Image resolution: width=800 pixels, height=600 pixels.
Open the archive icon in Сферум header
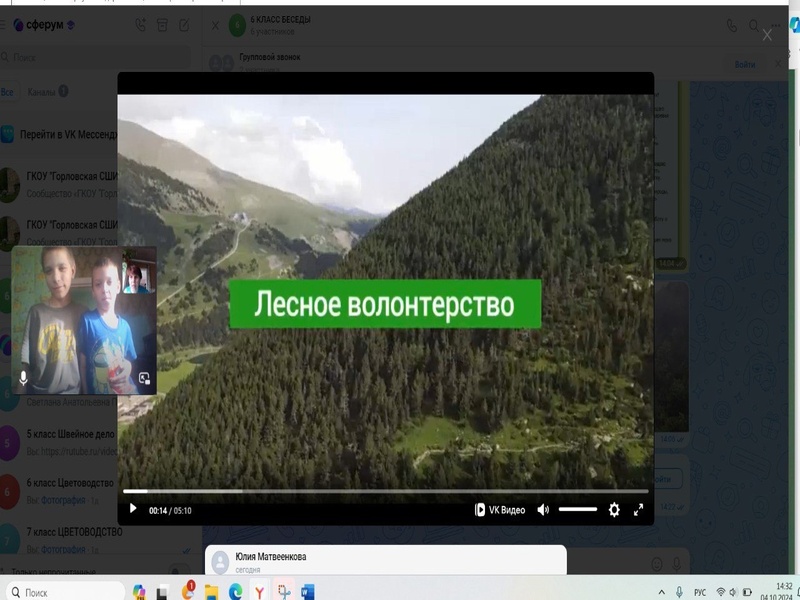(x=162, y=24)
